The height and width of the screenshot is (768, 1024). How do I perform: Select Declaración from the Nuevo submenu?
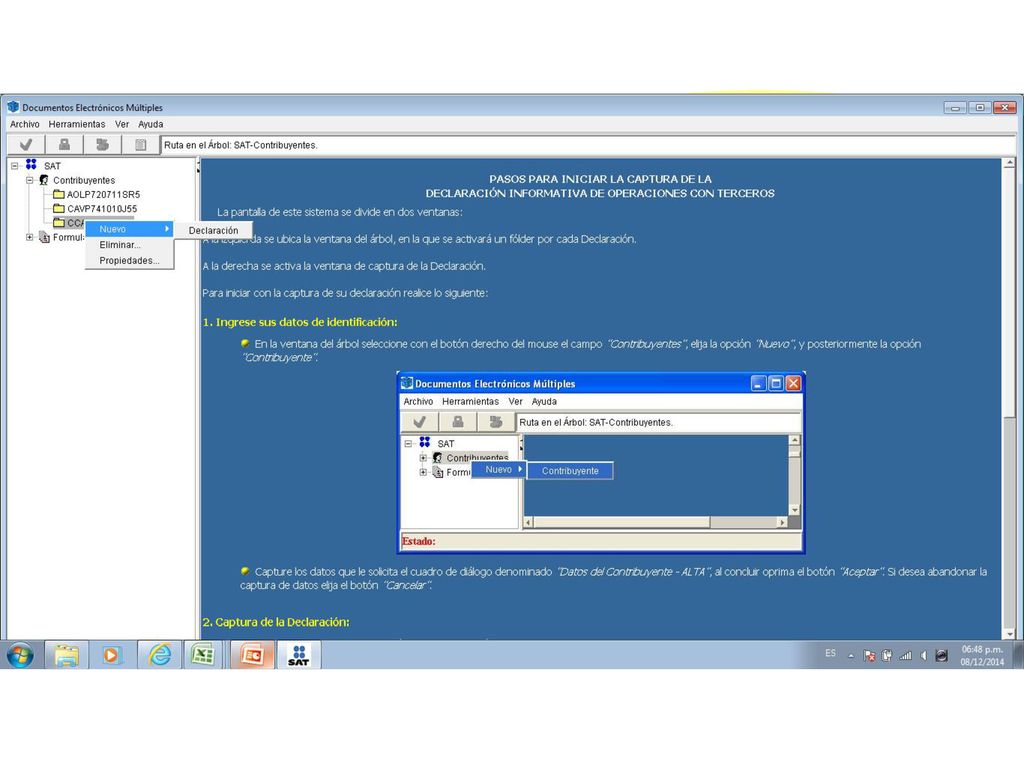214,231
